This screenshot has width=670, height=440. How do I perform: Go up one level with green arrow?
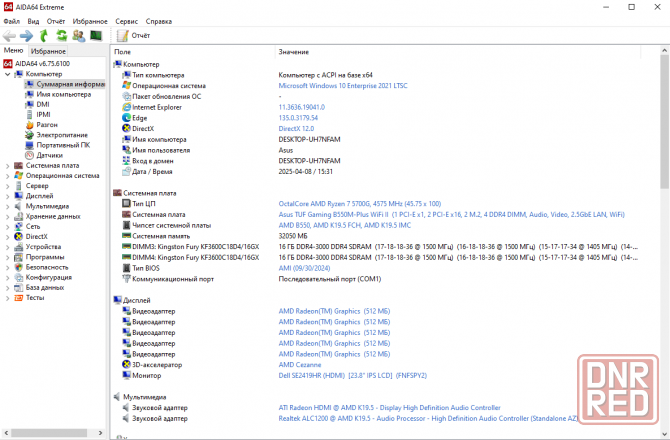point(44,36)
